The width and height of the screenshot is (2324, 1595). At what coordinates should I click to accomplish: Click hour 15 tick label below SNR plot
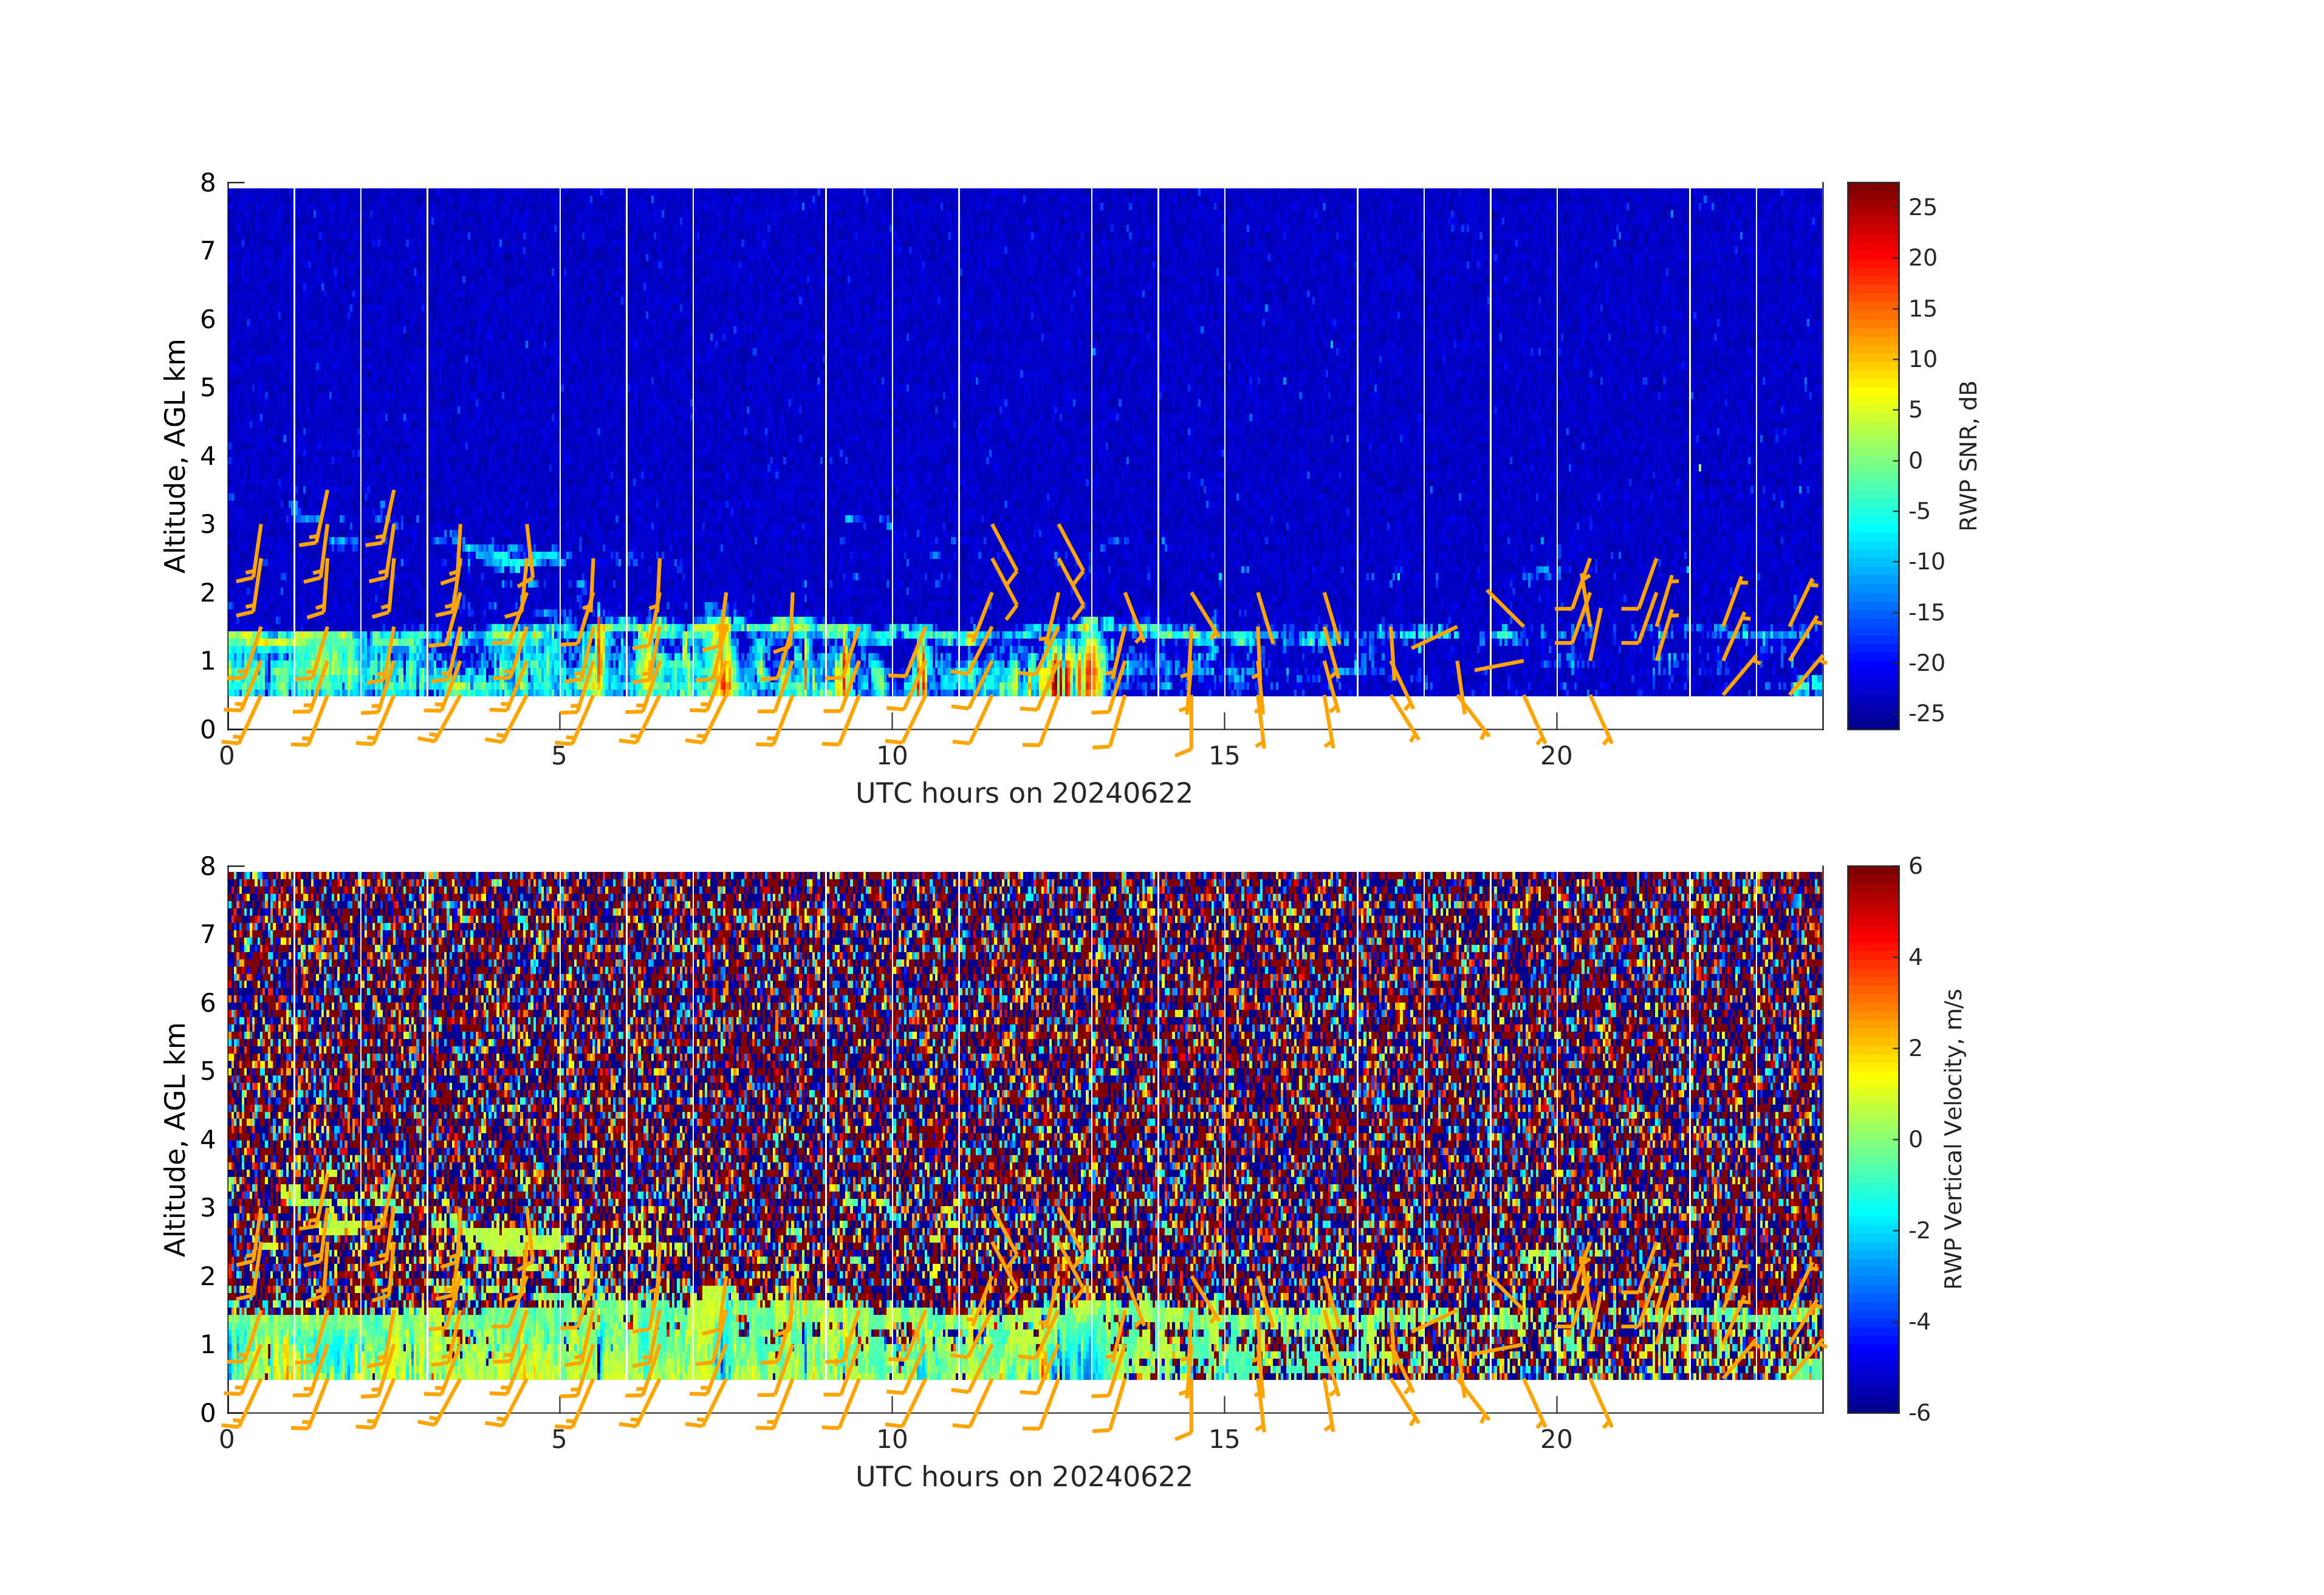(x=1223, y=757)
